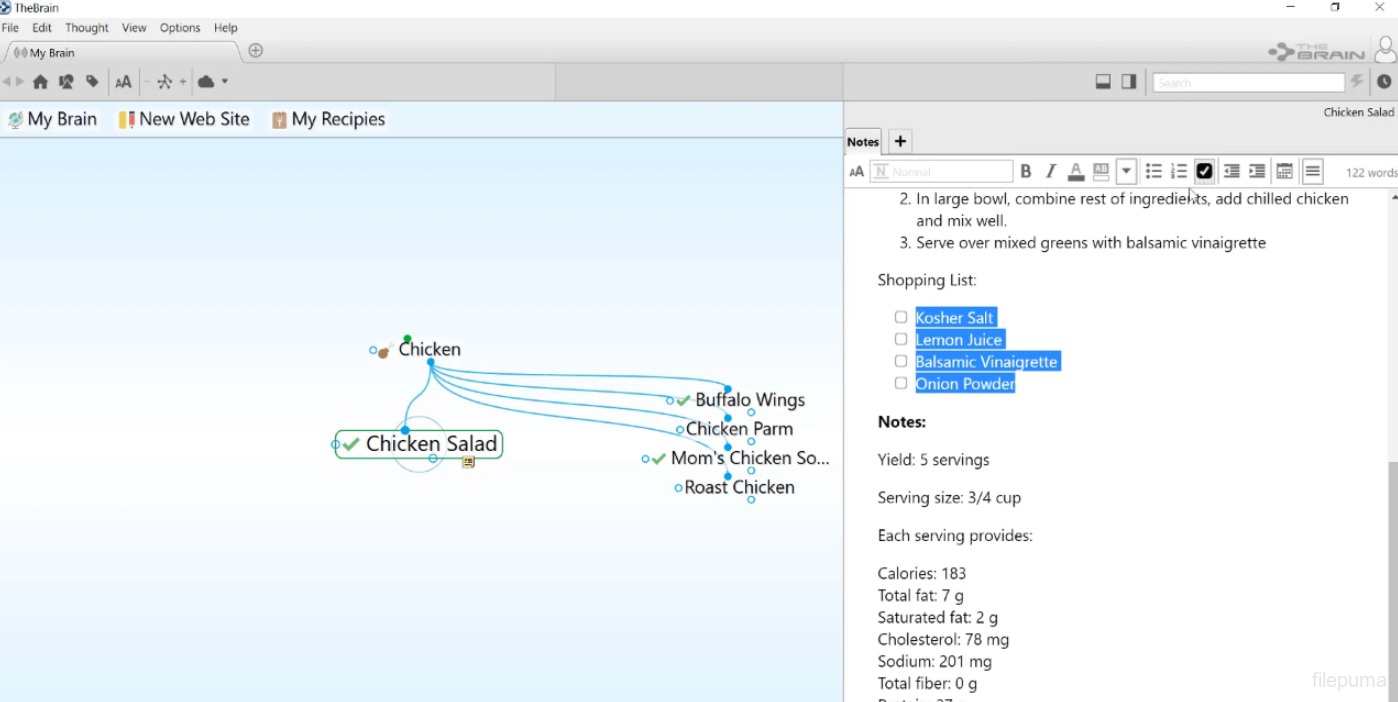
Task: Select the Buffalo Wings thought
Action: pyautogui.click(x=749, y=400)
